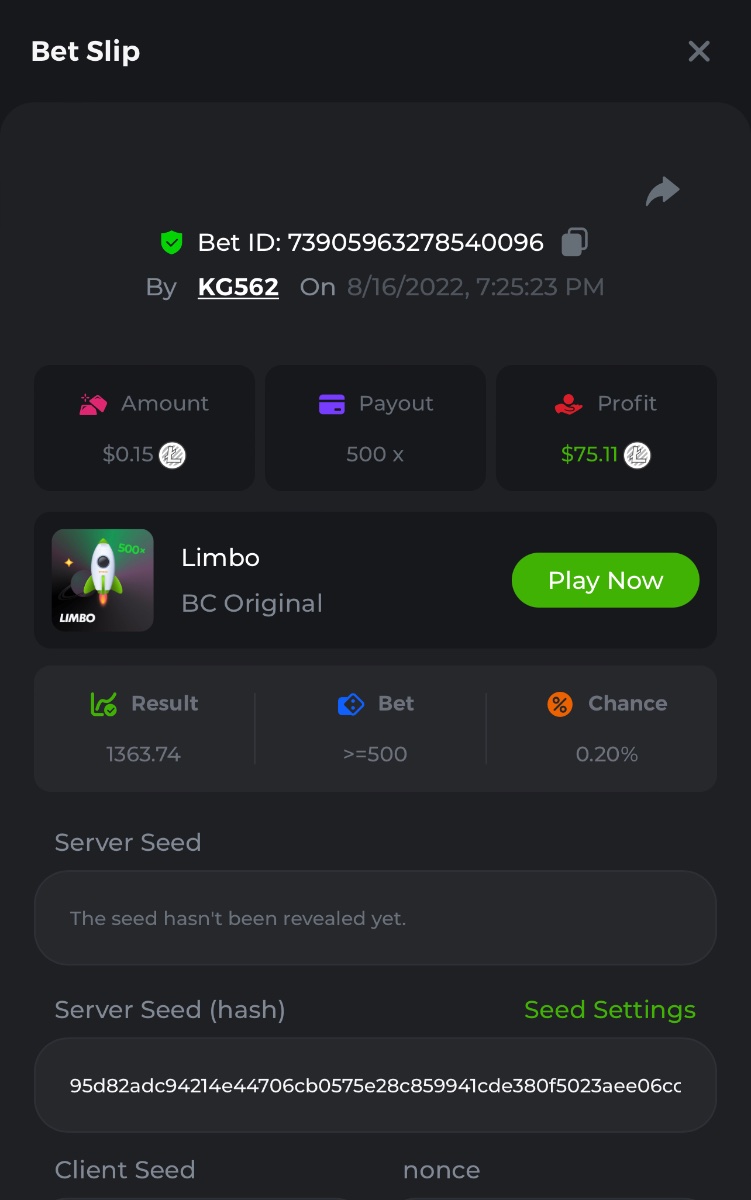Open the KG562 user profile
The height and width of the screenshot is (1200, 751).
click(238, 288)
